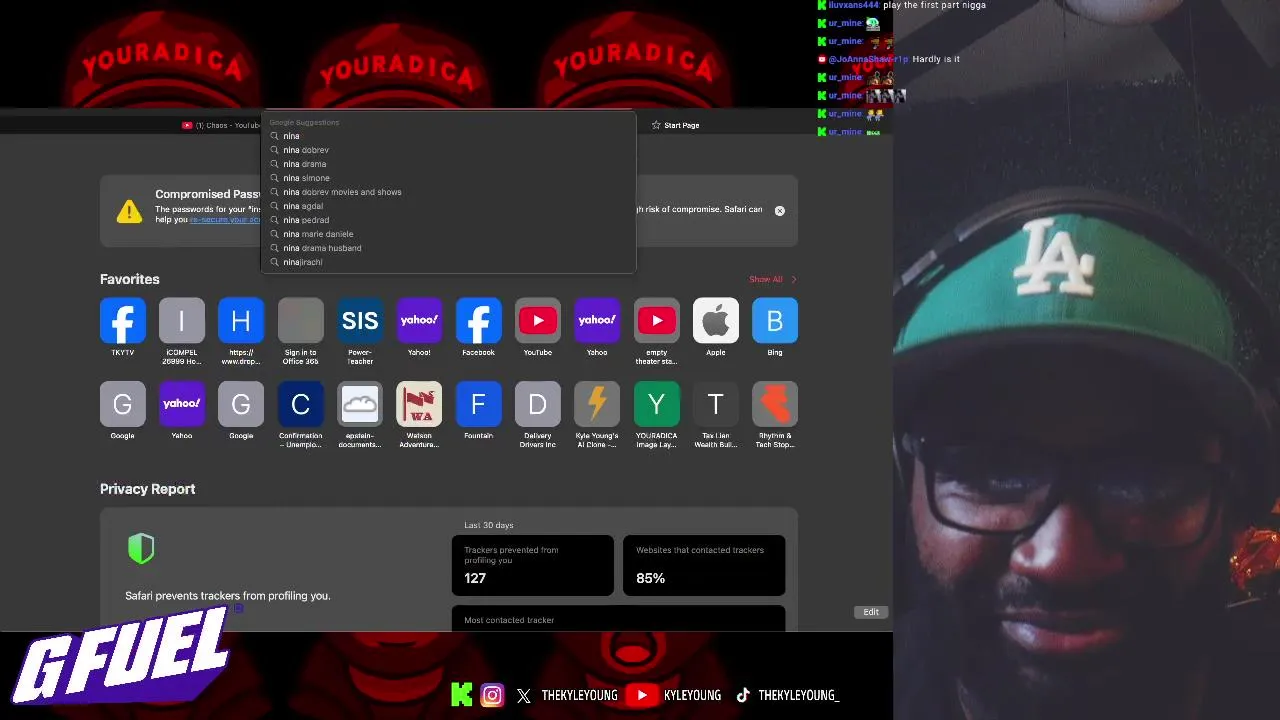Open Kyle Young's AI Clone favorite
The image size is (1280, 720).
(597, 404)
